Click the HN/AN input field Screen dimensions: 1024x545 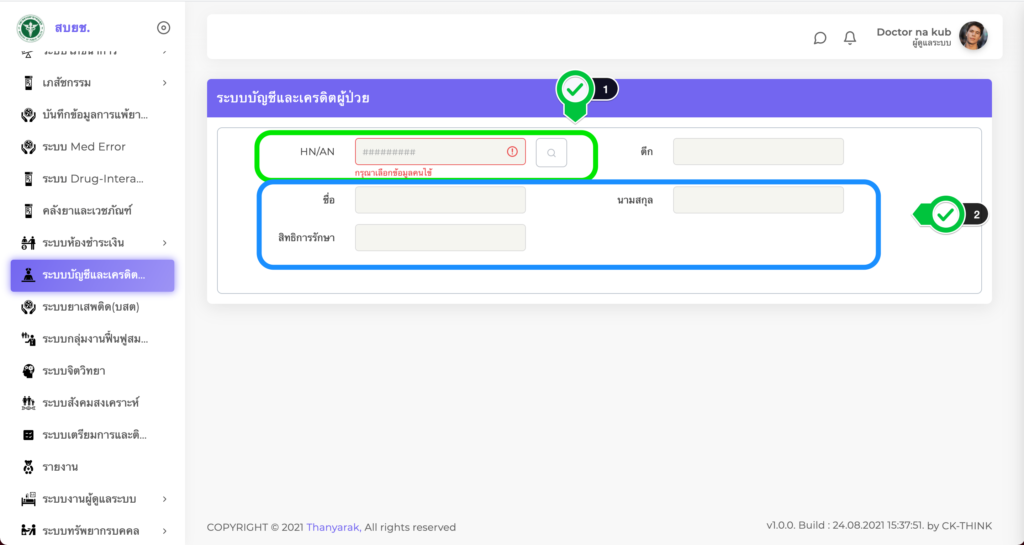pos(432,152)
